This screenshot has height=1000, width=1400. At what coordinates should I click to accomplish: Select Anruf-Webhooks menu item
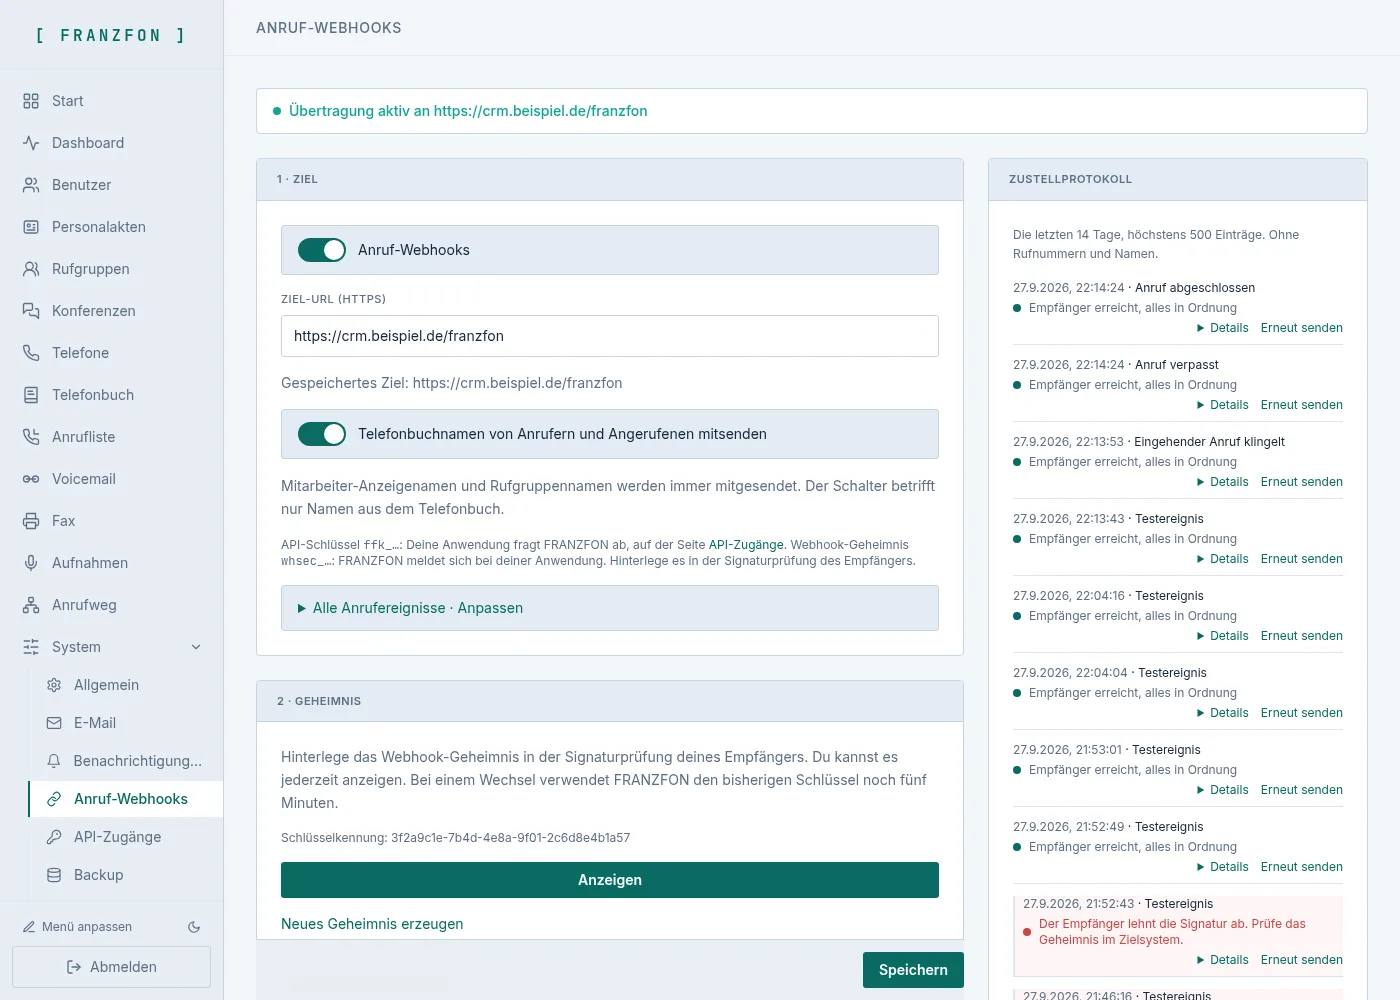[126, 799]
